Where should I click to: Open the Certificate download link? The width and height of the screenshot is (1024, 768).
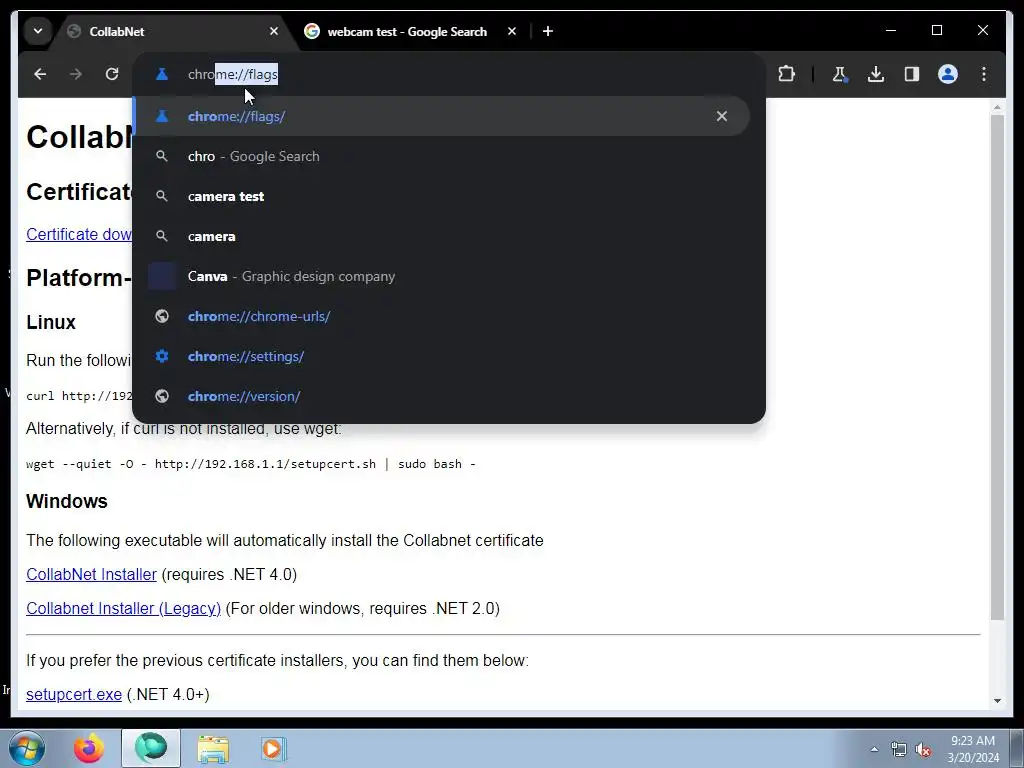(79, 234)
